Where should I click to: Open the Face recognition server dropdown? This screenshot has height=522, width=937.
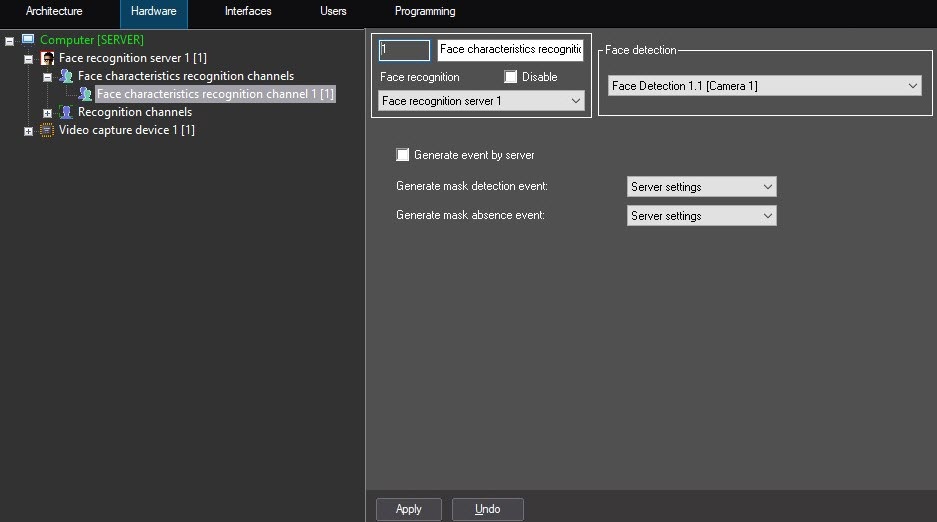[481, 101]
